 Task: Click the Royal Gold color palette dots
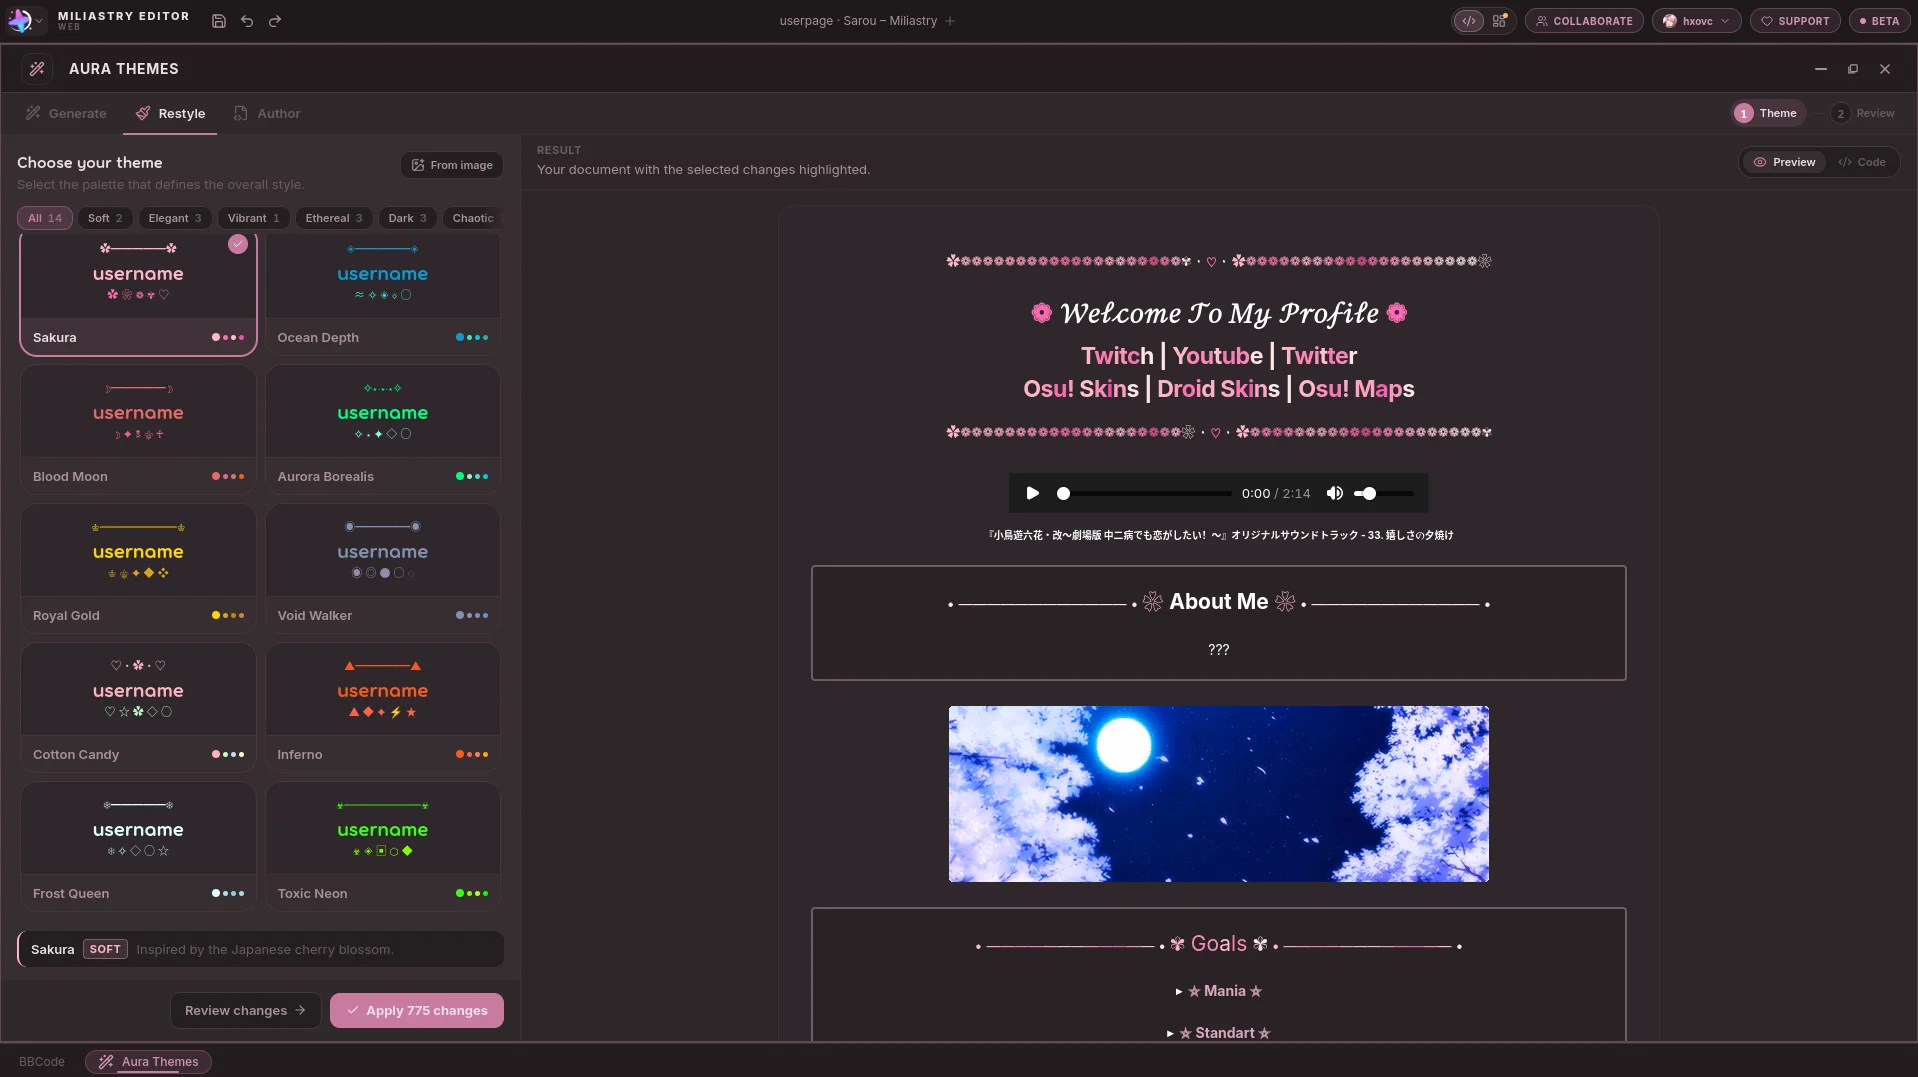pyautogui.click(x=228, y=615)
